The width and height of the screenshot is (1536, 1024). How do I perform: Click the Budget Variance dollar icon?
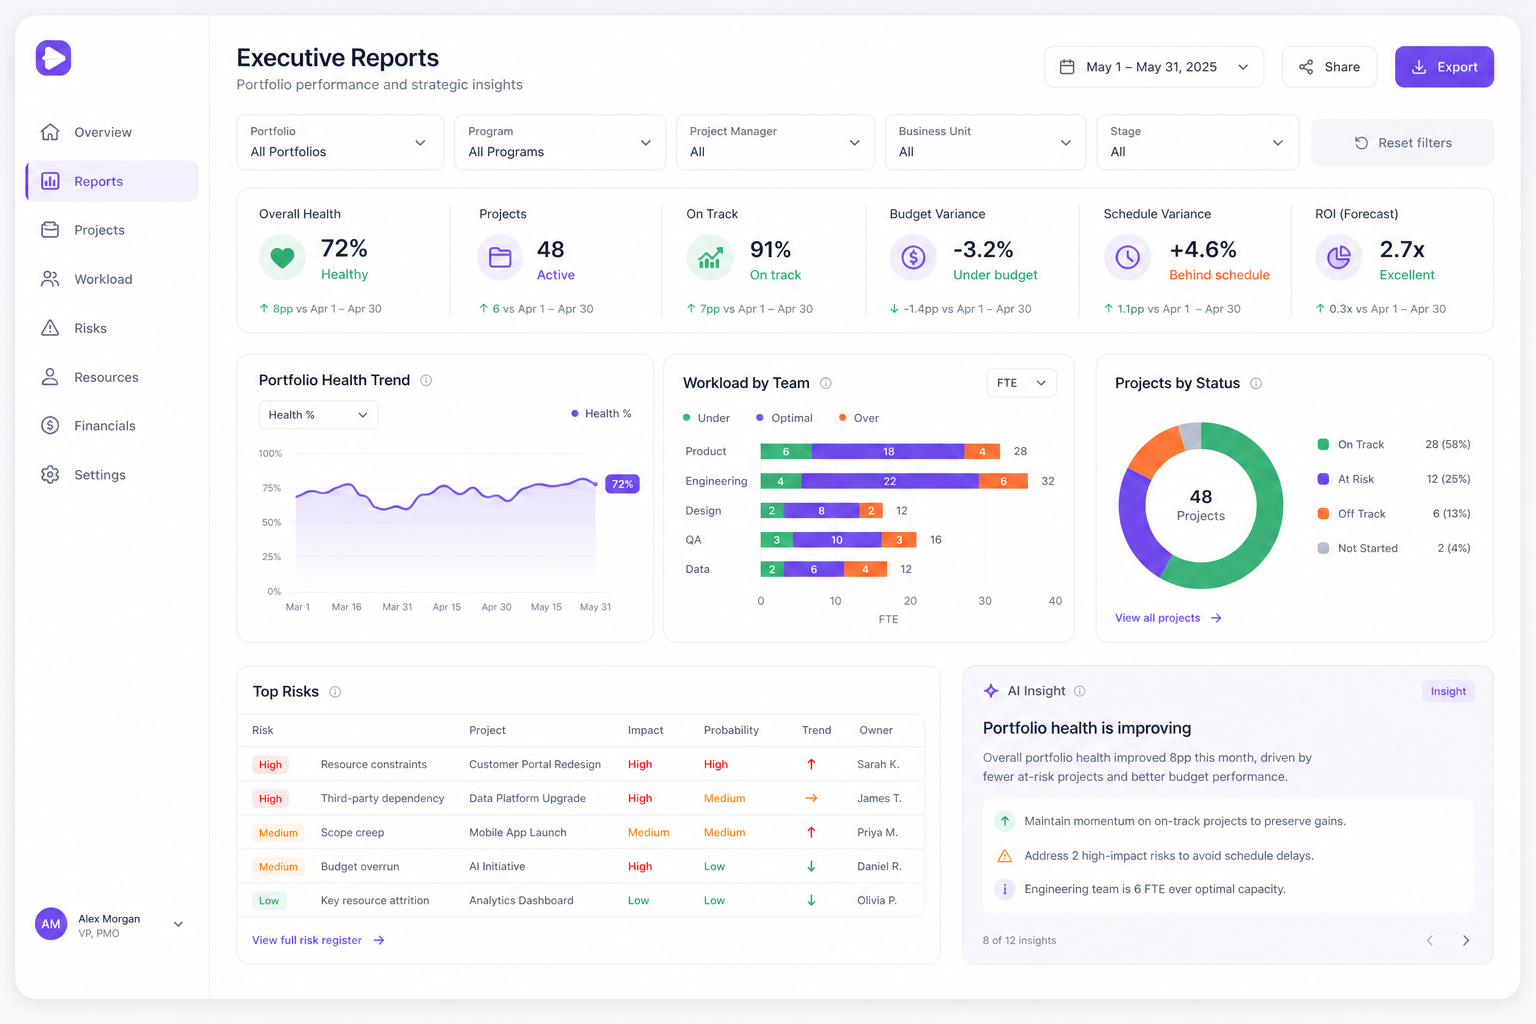(913, 258)
